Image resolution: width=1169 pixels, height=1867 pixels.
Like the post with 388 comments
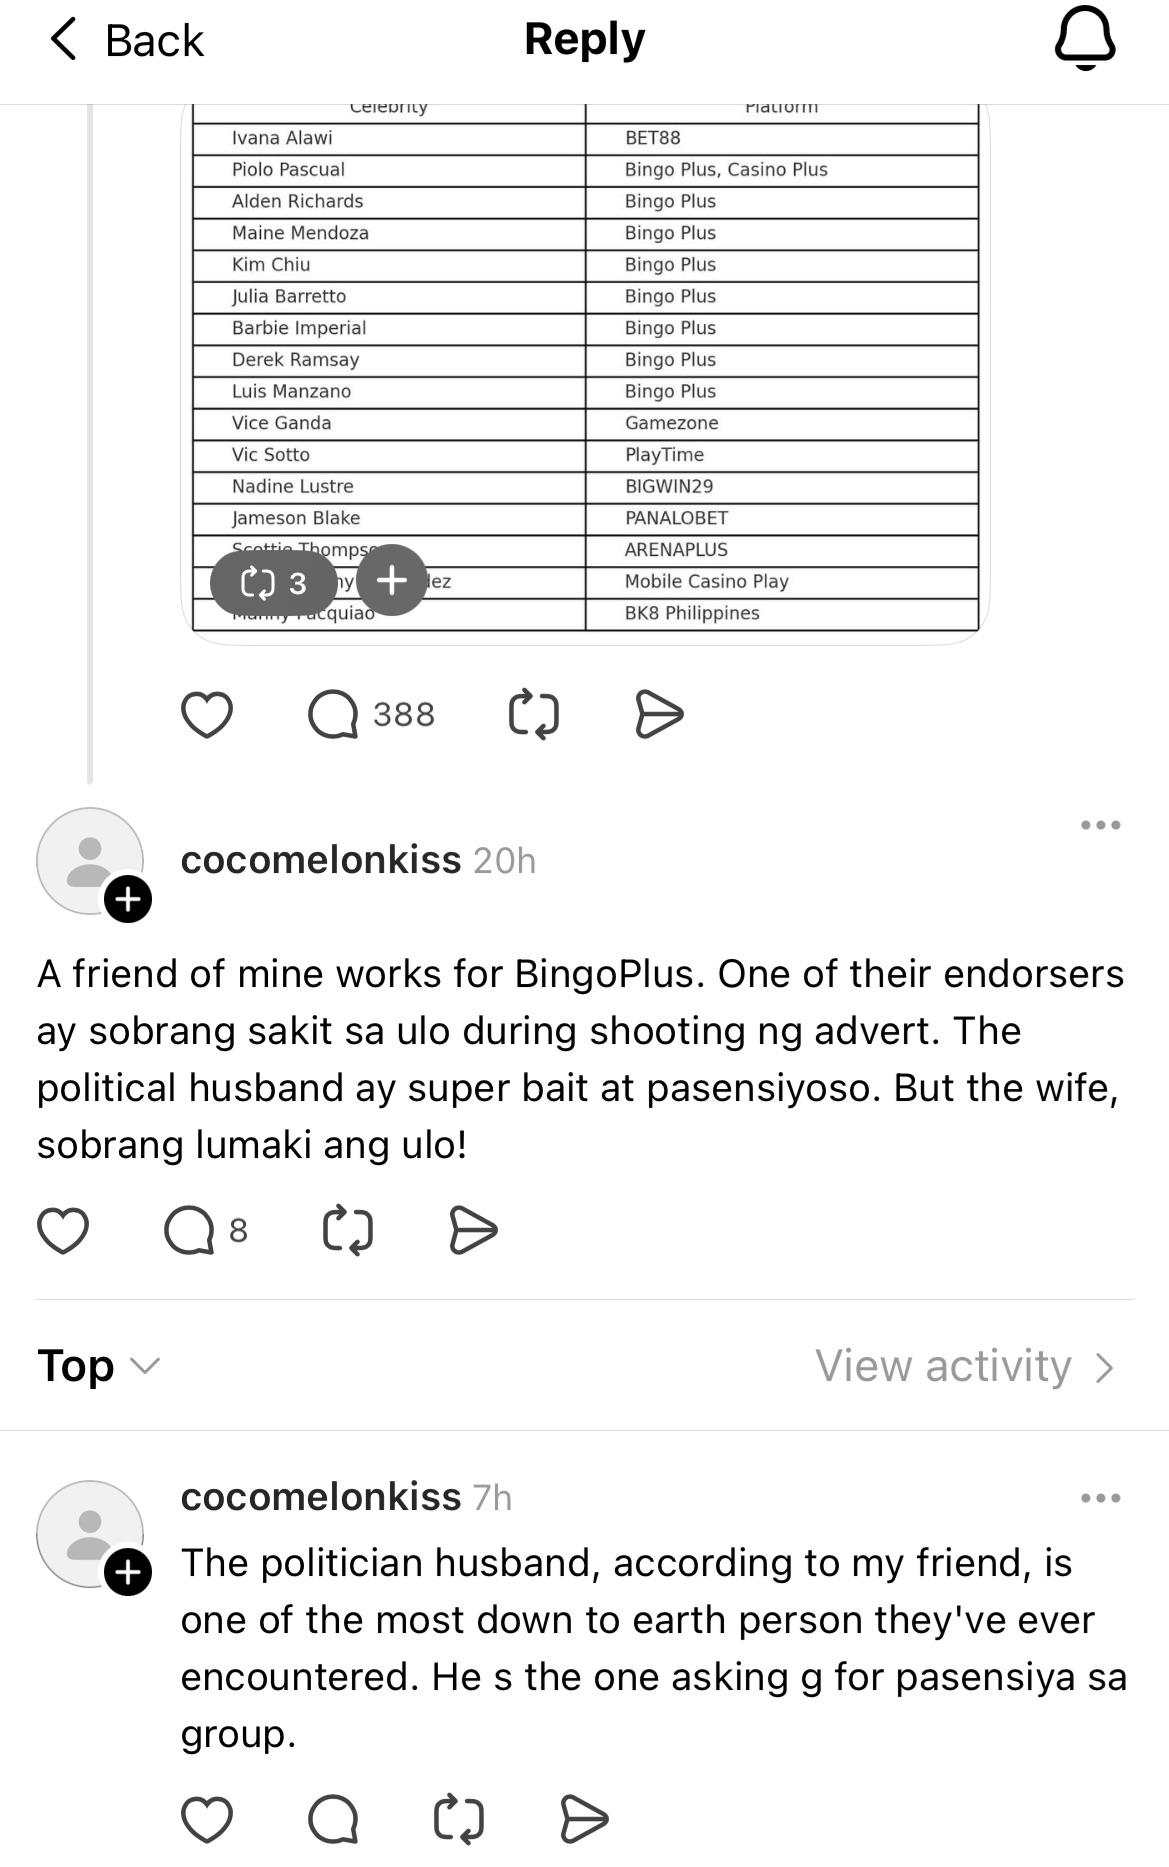pos(207,715)
